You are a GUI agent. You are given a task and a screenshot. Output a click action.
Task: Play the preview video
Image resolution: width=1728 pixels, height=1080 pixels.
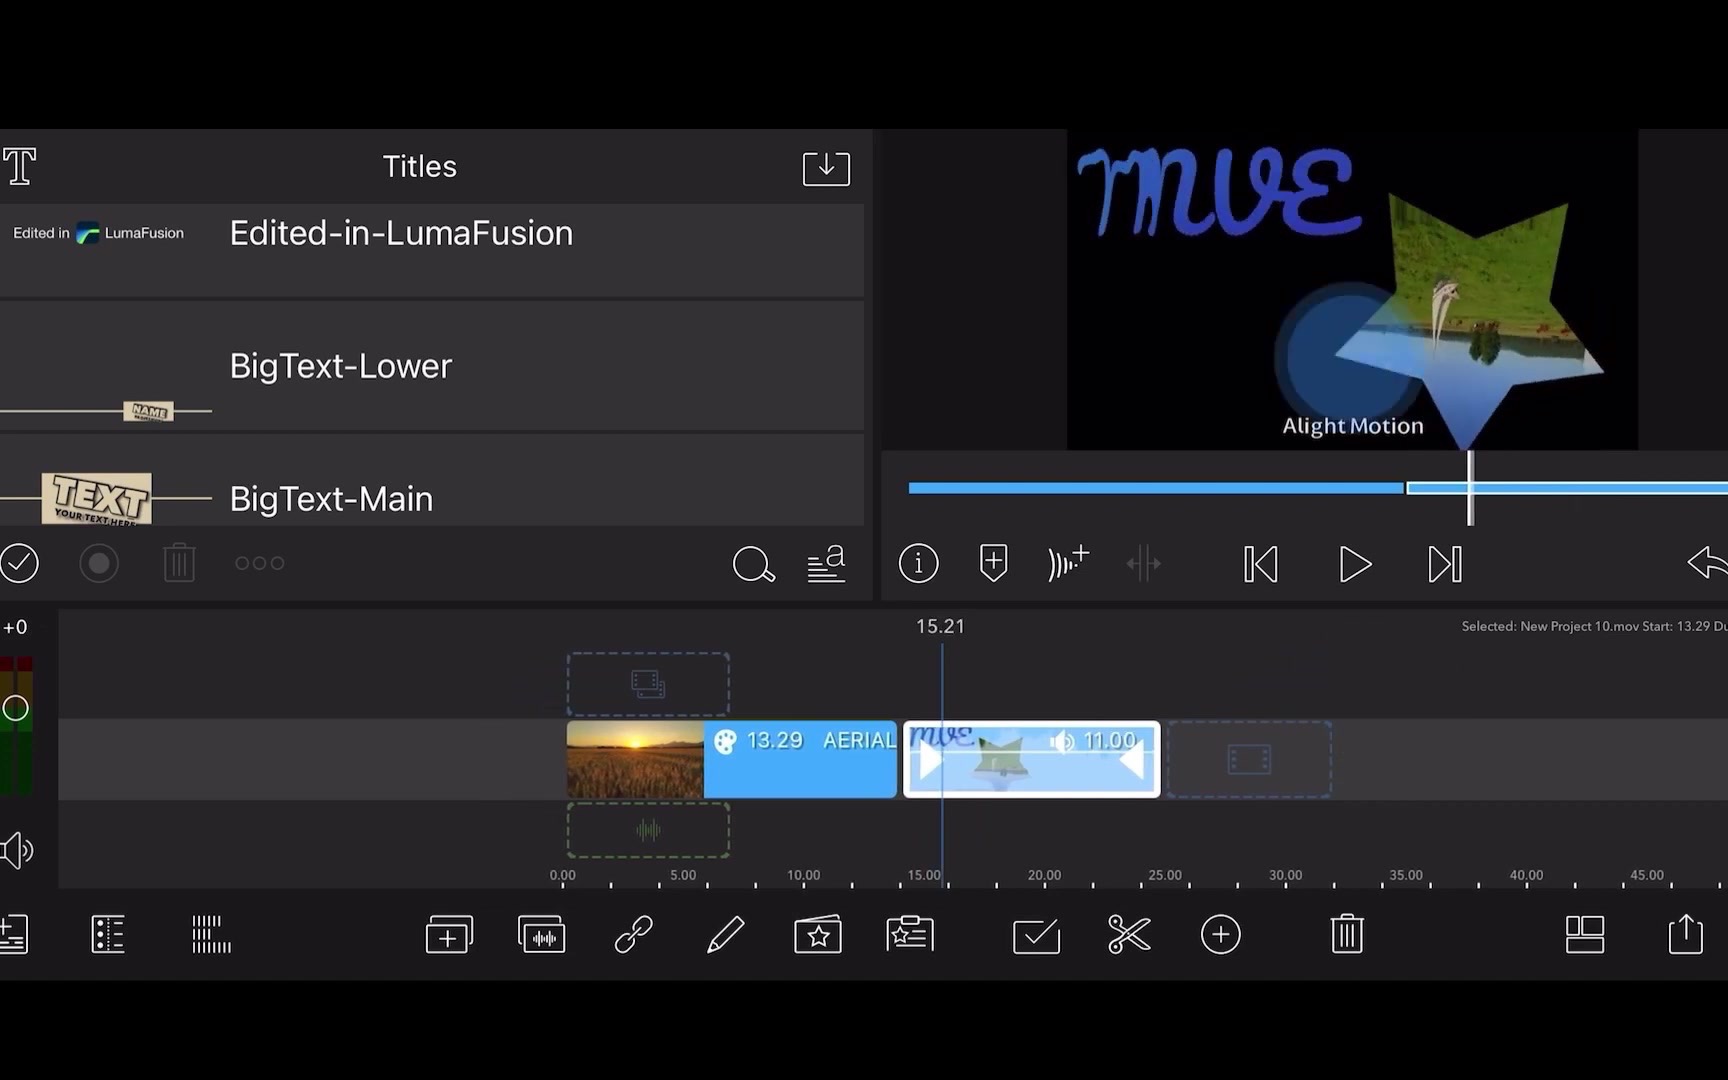pos(1353,564)
